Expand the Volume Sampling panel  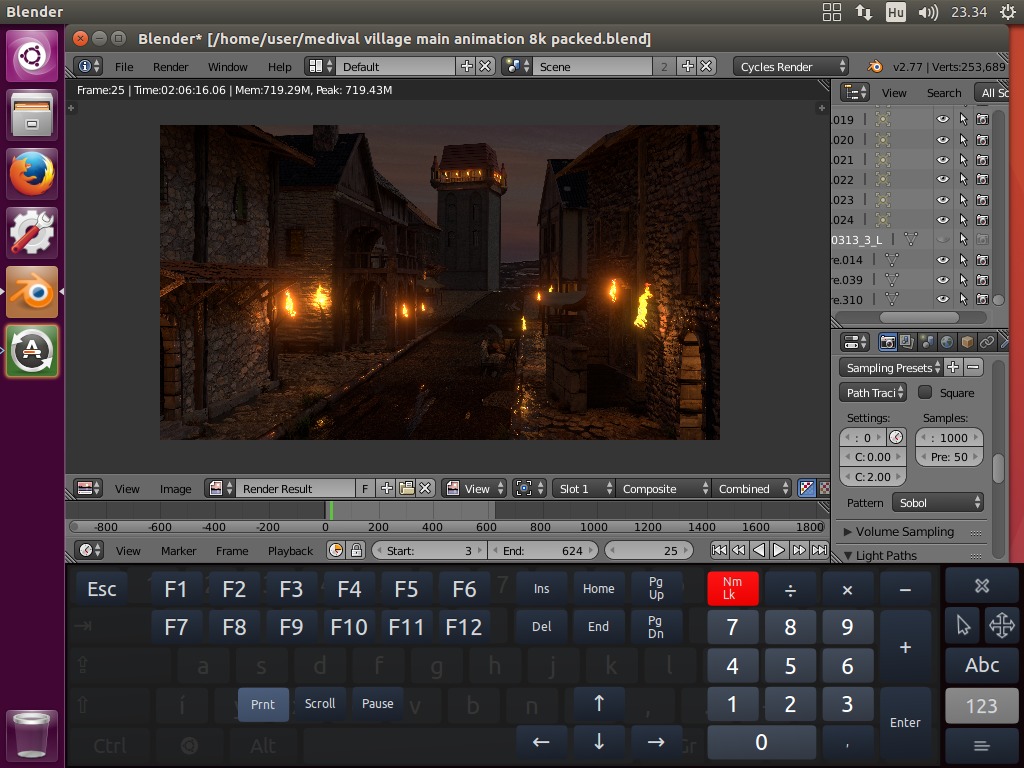click(904, 532)
